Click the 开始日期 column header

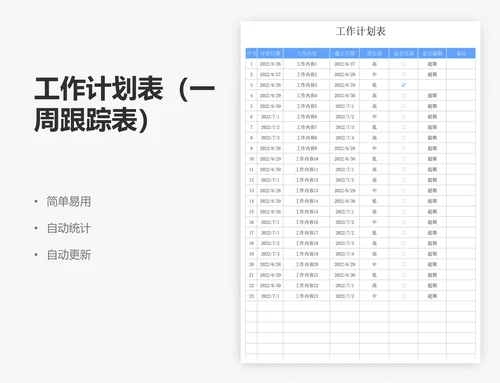click(x=270, y=53)
